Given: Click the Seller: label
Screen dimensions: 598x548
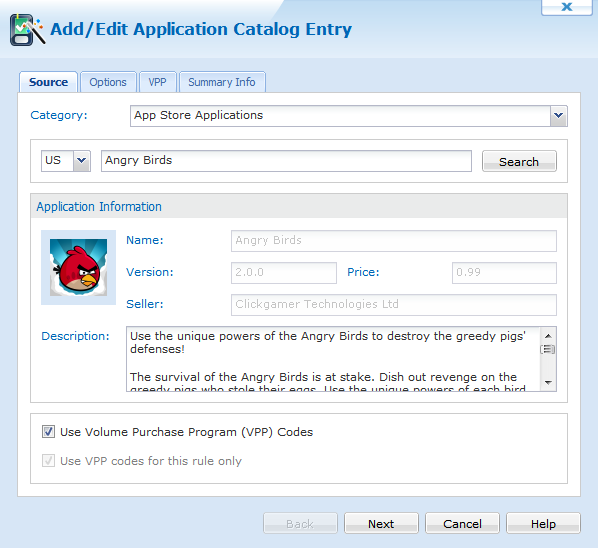Looking at the screenshot, I should point(145,304).
